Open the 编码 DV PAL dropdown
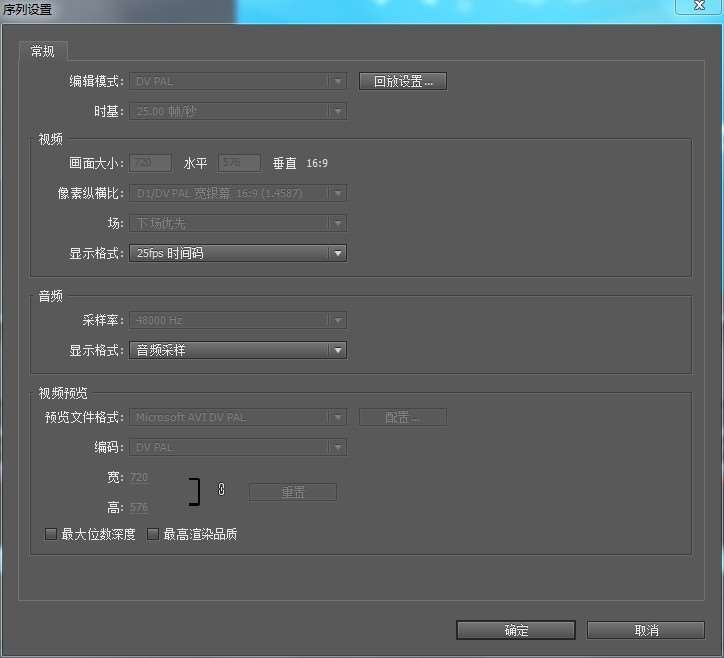724x658 pixels. (238, 447)
